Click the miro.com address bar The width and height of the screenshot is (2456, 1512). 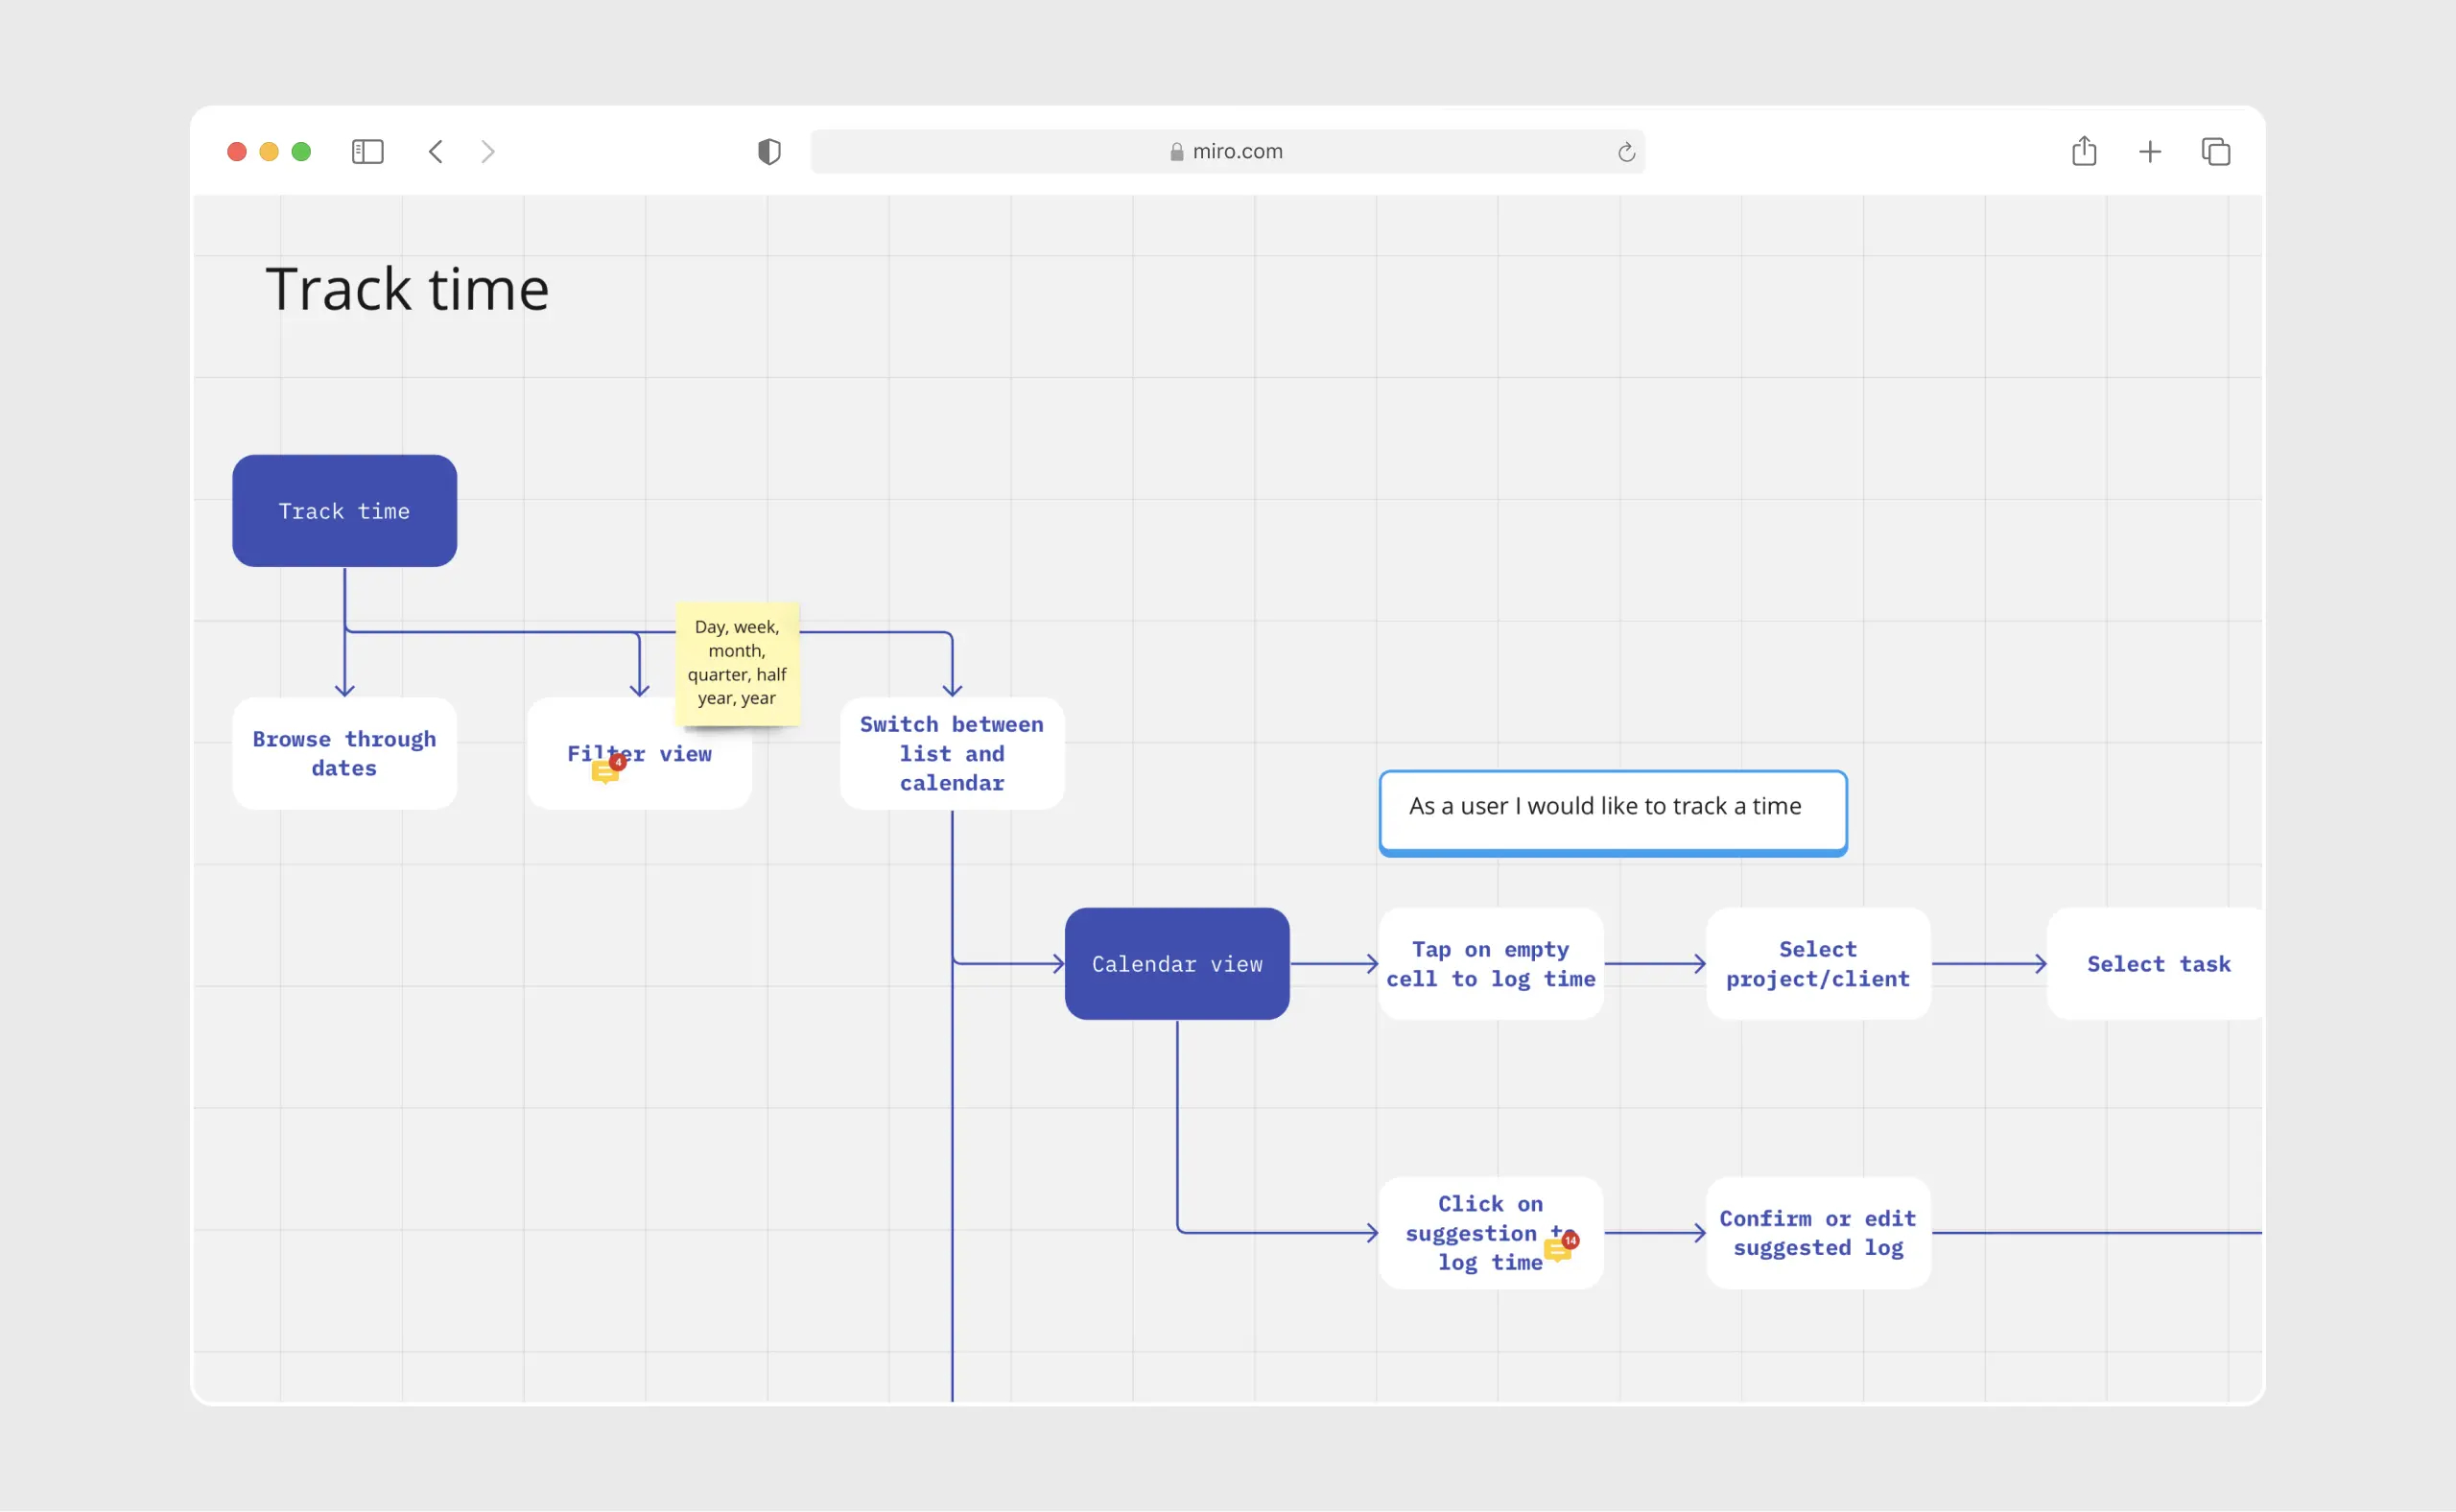point(1227,152)
